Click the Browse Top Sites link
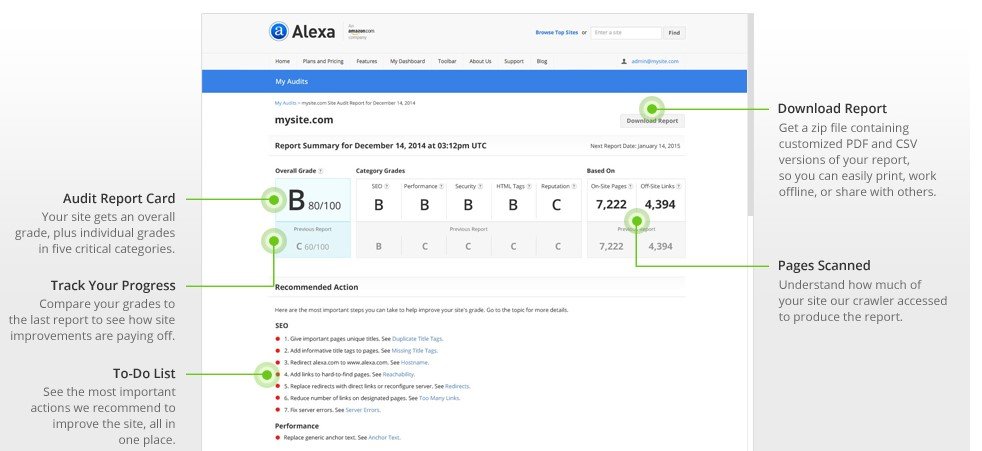Image resolution: width=982 pixels, height=451 pixels. point(557,33)
